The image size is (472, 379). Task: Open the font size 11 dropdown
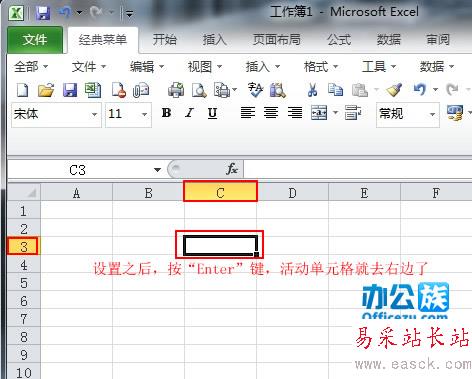[144, 114]
